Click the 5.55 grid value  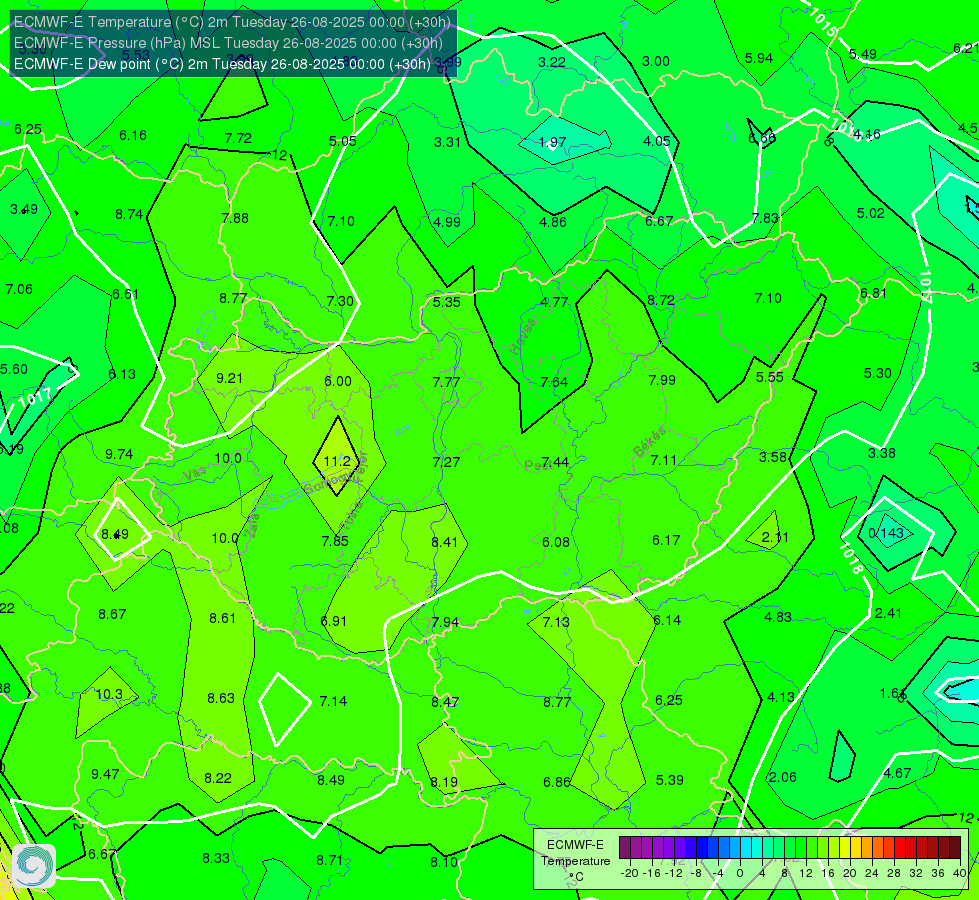[769, 377]
